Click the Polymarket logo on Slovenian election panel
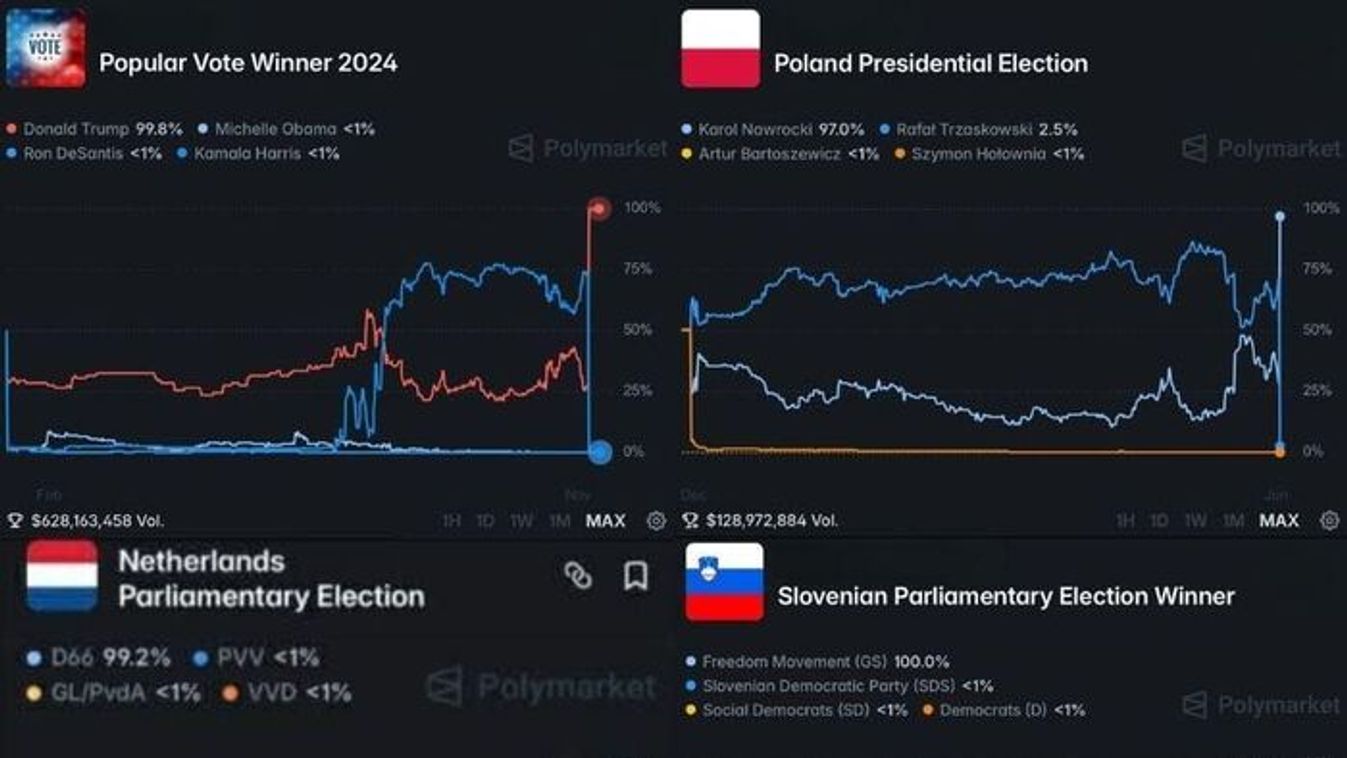 (x=1261, y=705)
